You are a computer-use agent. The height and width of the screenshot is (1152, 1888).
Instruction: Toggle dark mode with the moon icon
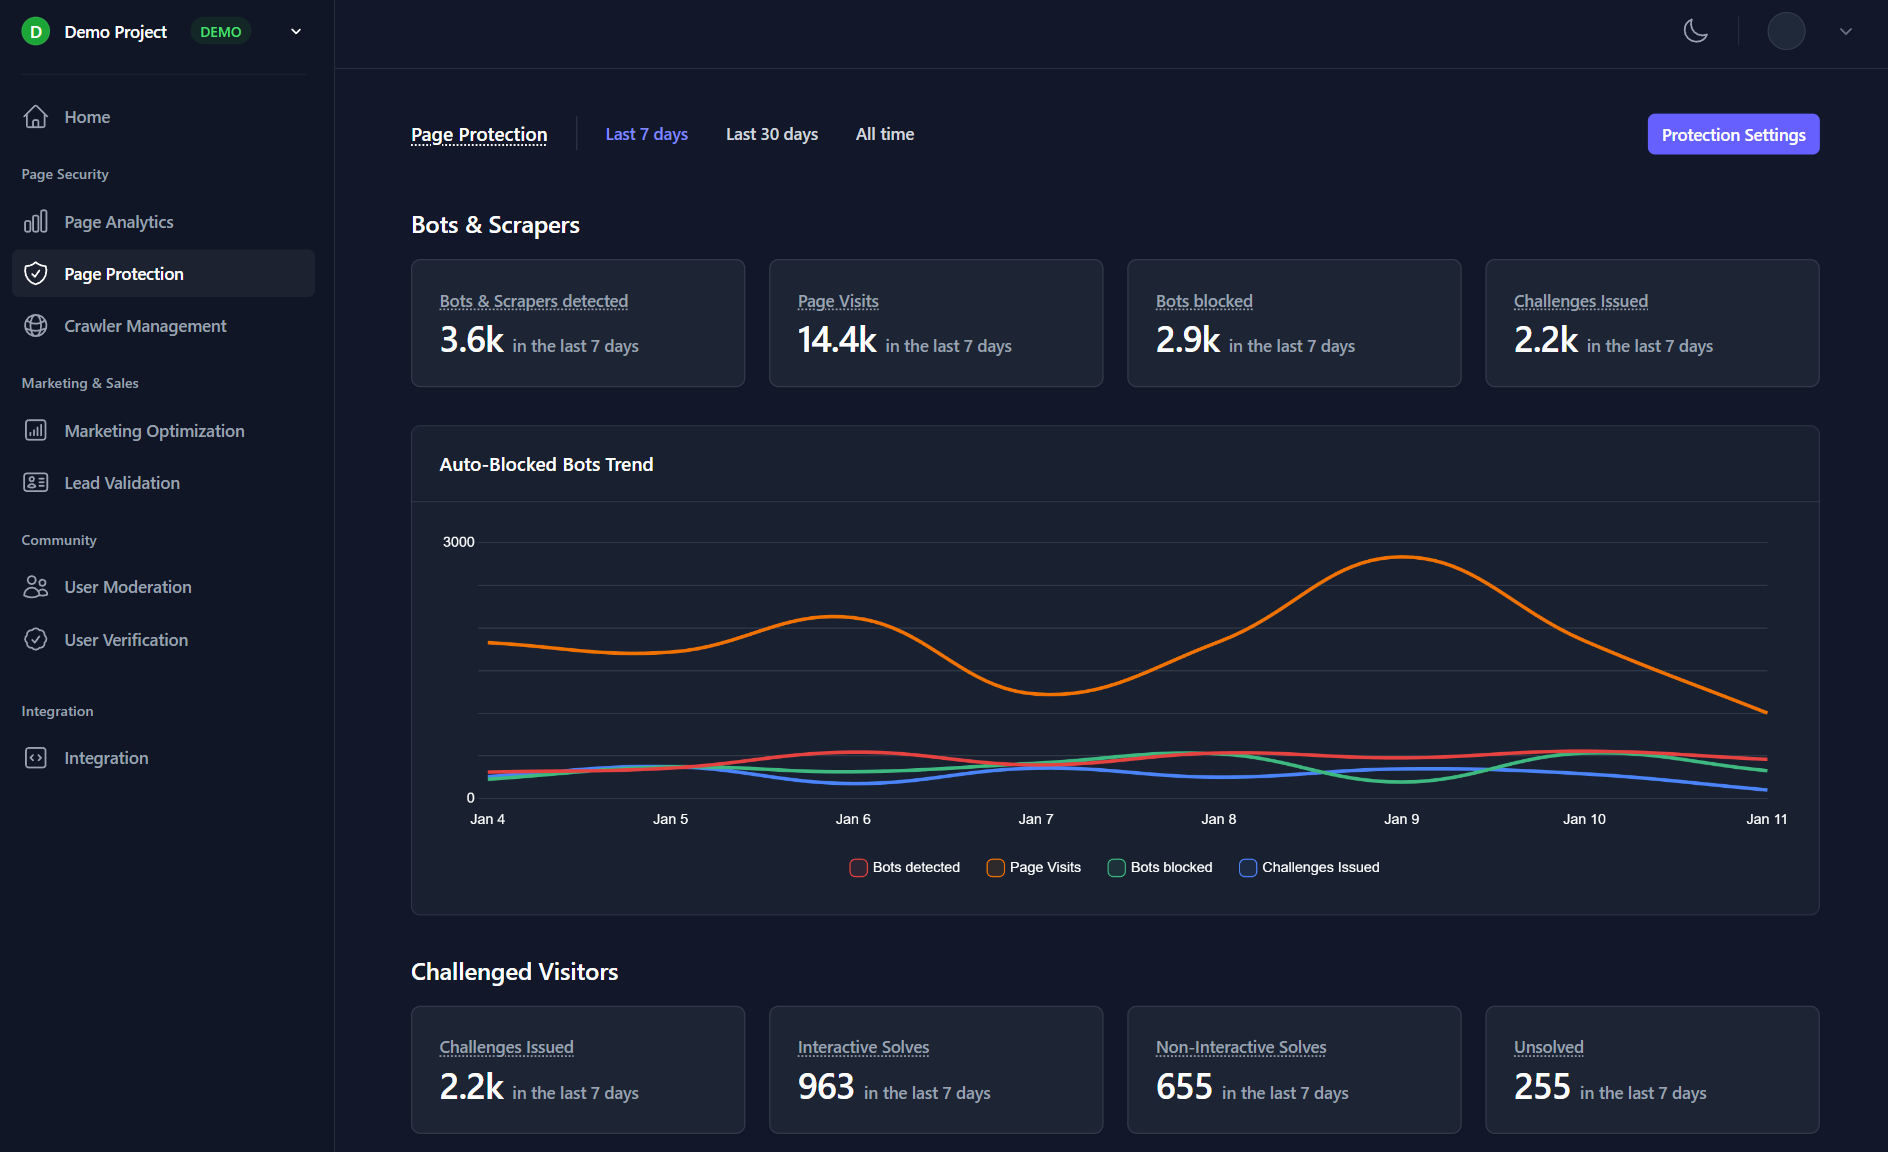(x=1695, y=31)
